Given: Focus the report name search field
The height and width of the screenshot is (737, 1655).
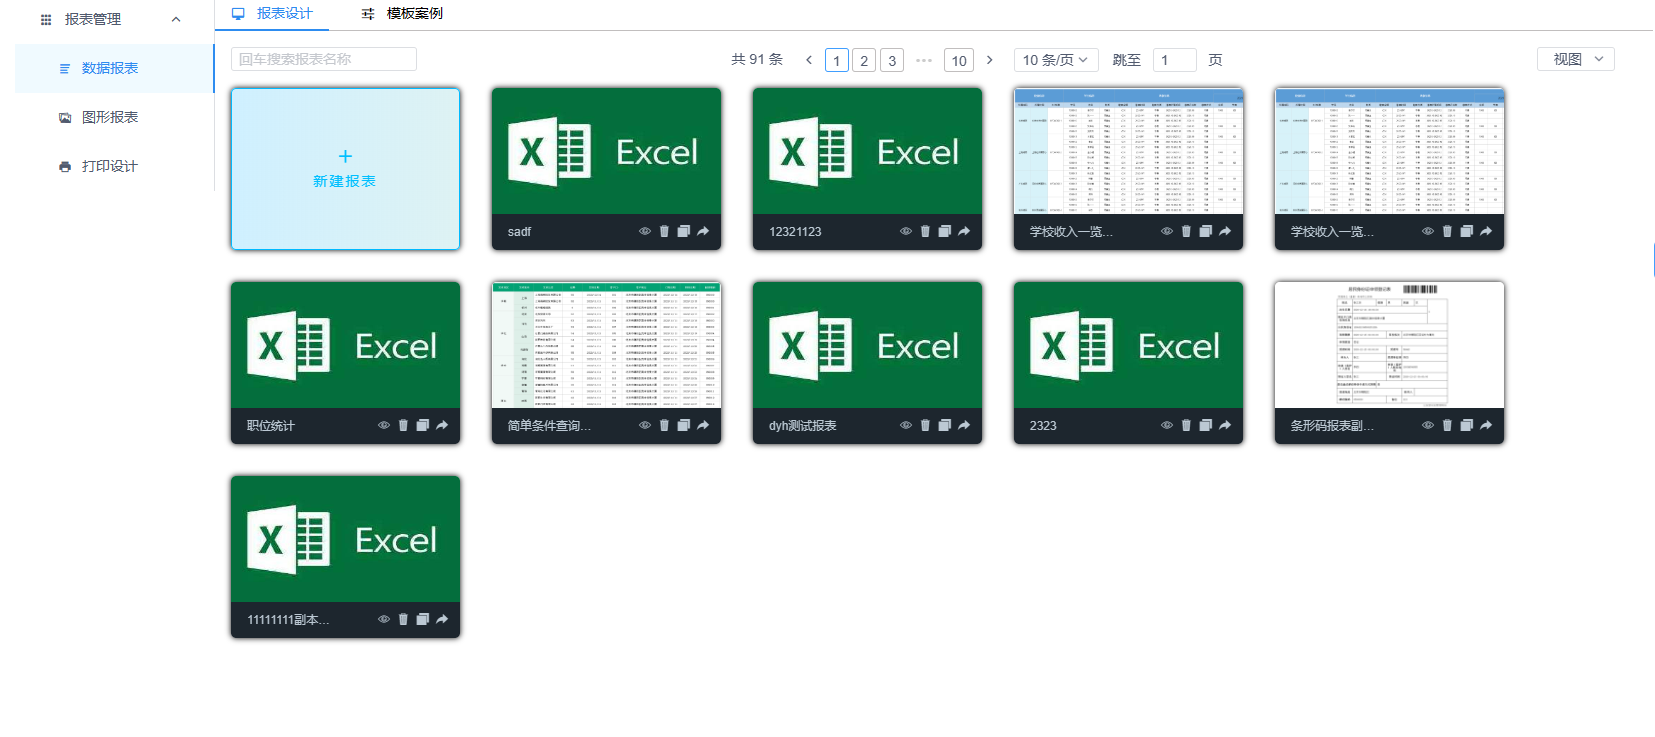Looking at the screenshot, I should pos(324,59).
